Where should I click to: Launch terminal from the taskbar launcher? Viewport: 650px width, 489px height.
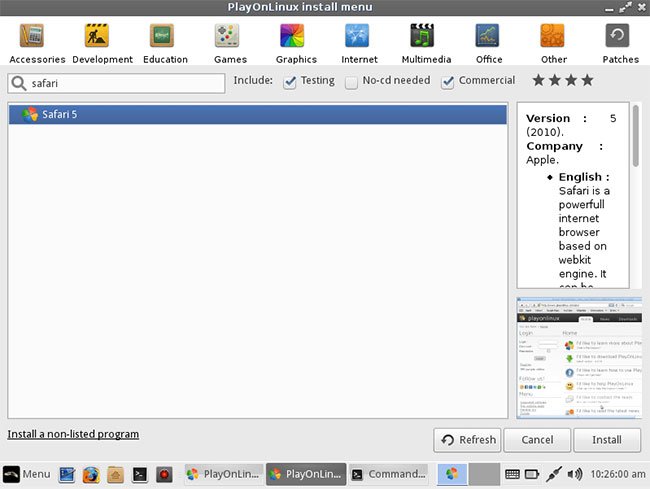[x=140, y=474]
